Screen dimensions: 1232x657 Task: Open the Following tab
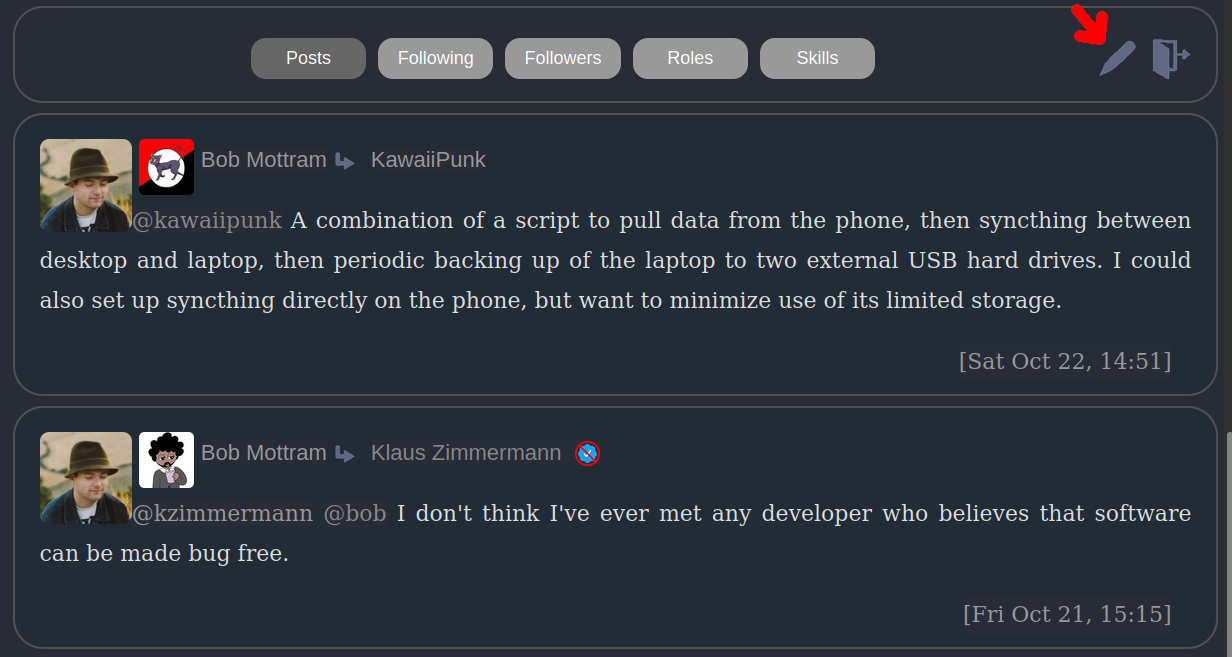[435, 58]
